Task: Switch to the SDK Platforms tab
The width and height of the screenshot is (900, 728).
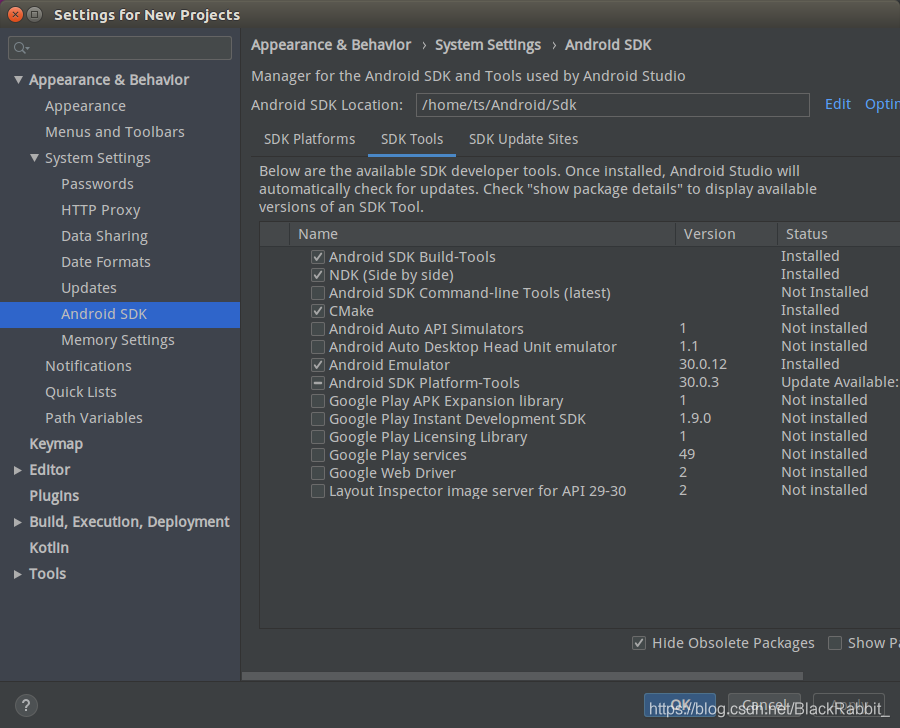Action: pyautogui.click(x=309, y=139)
